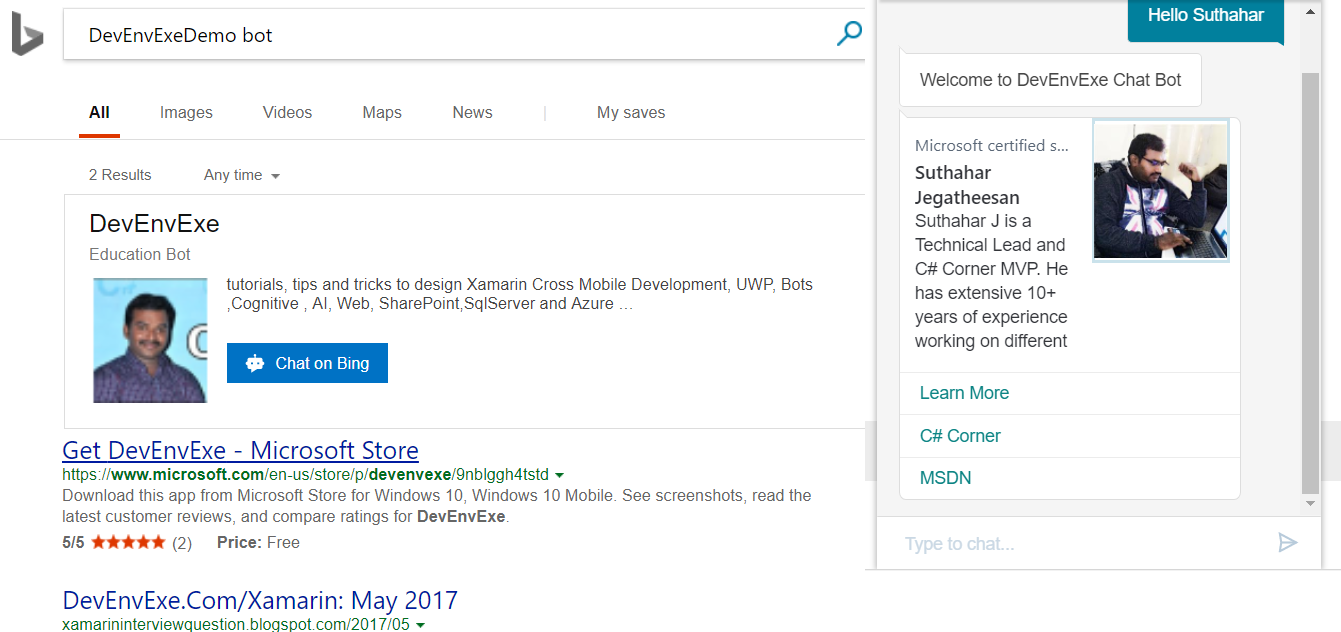Go to My saves
The image size is (1341, 632).
pos(631,112)
